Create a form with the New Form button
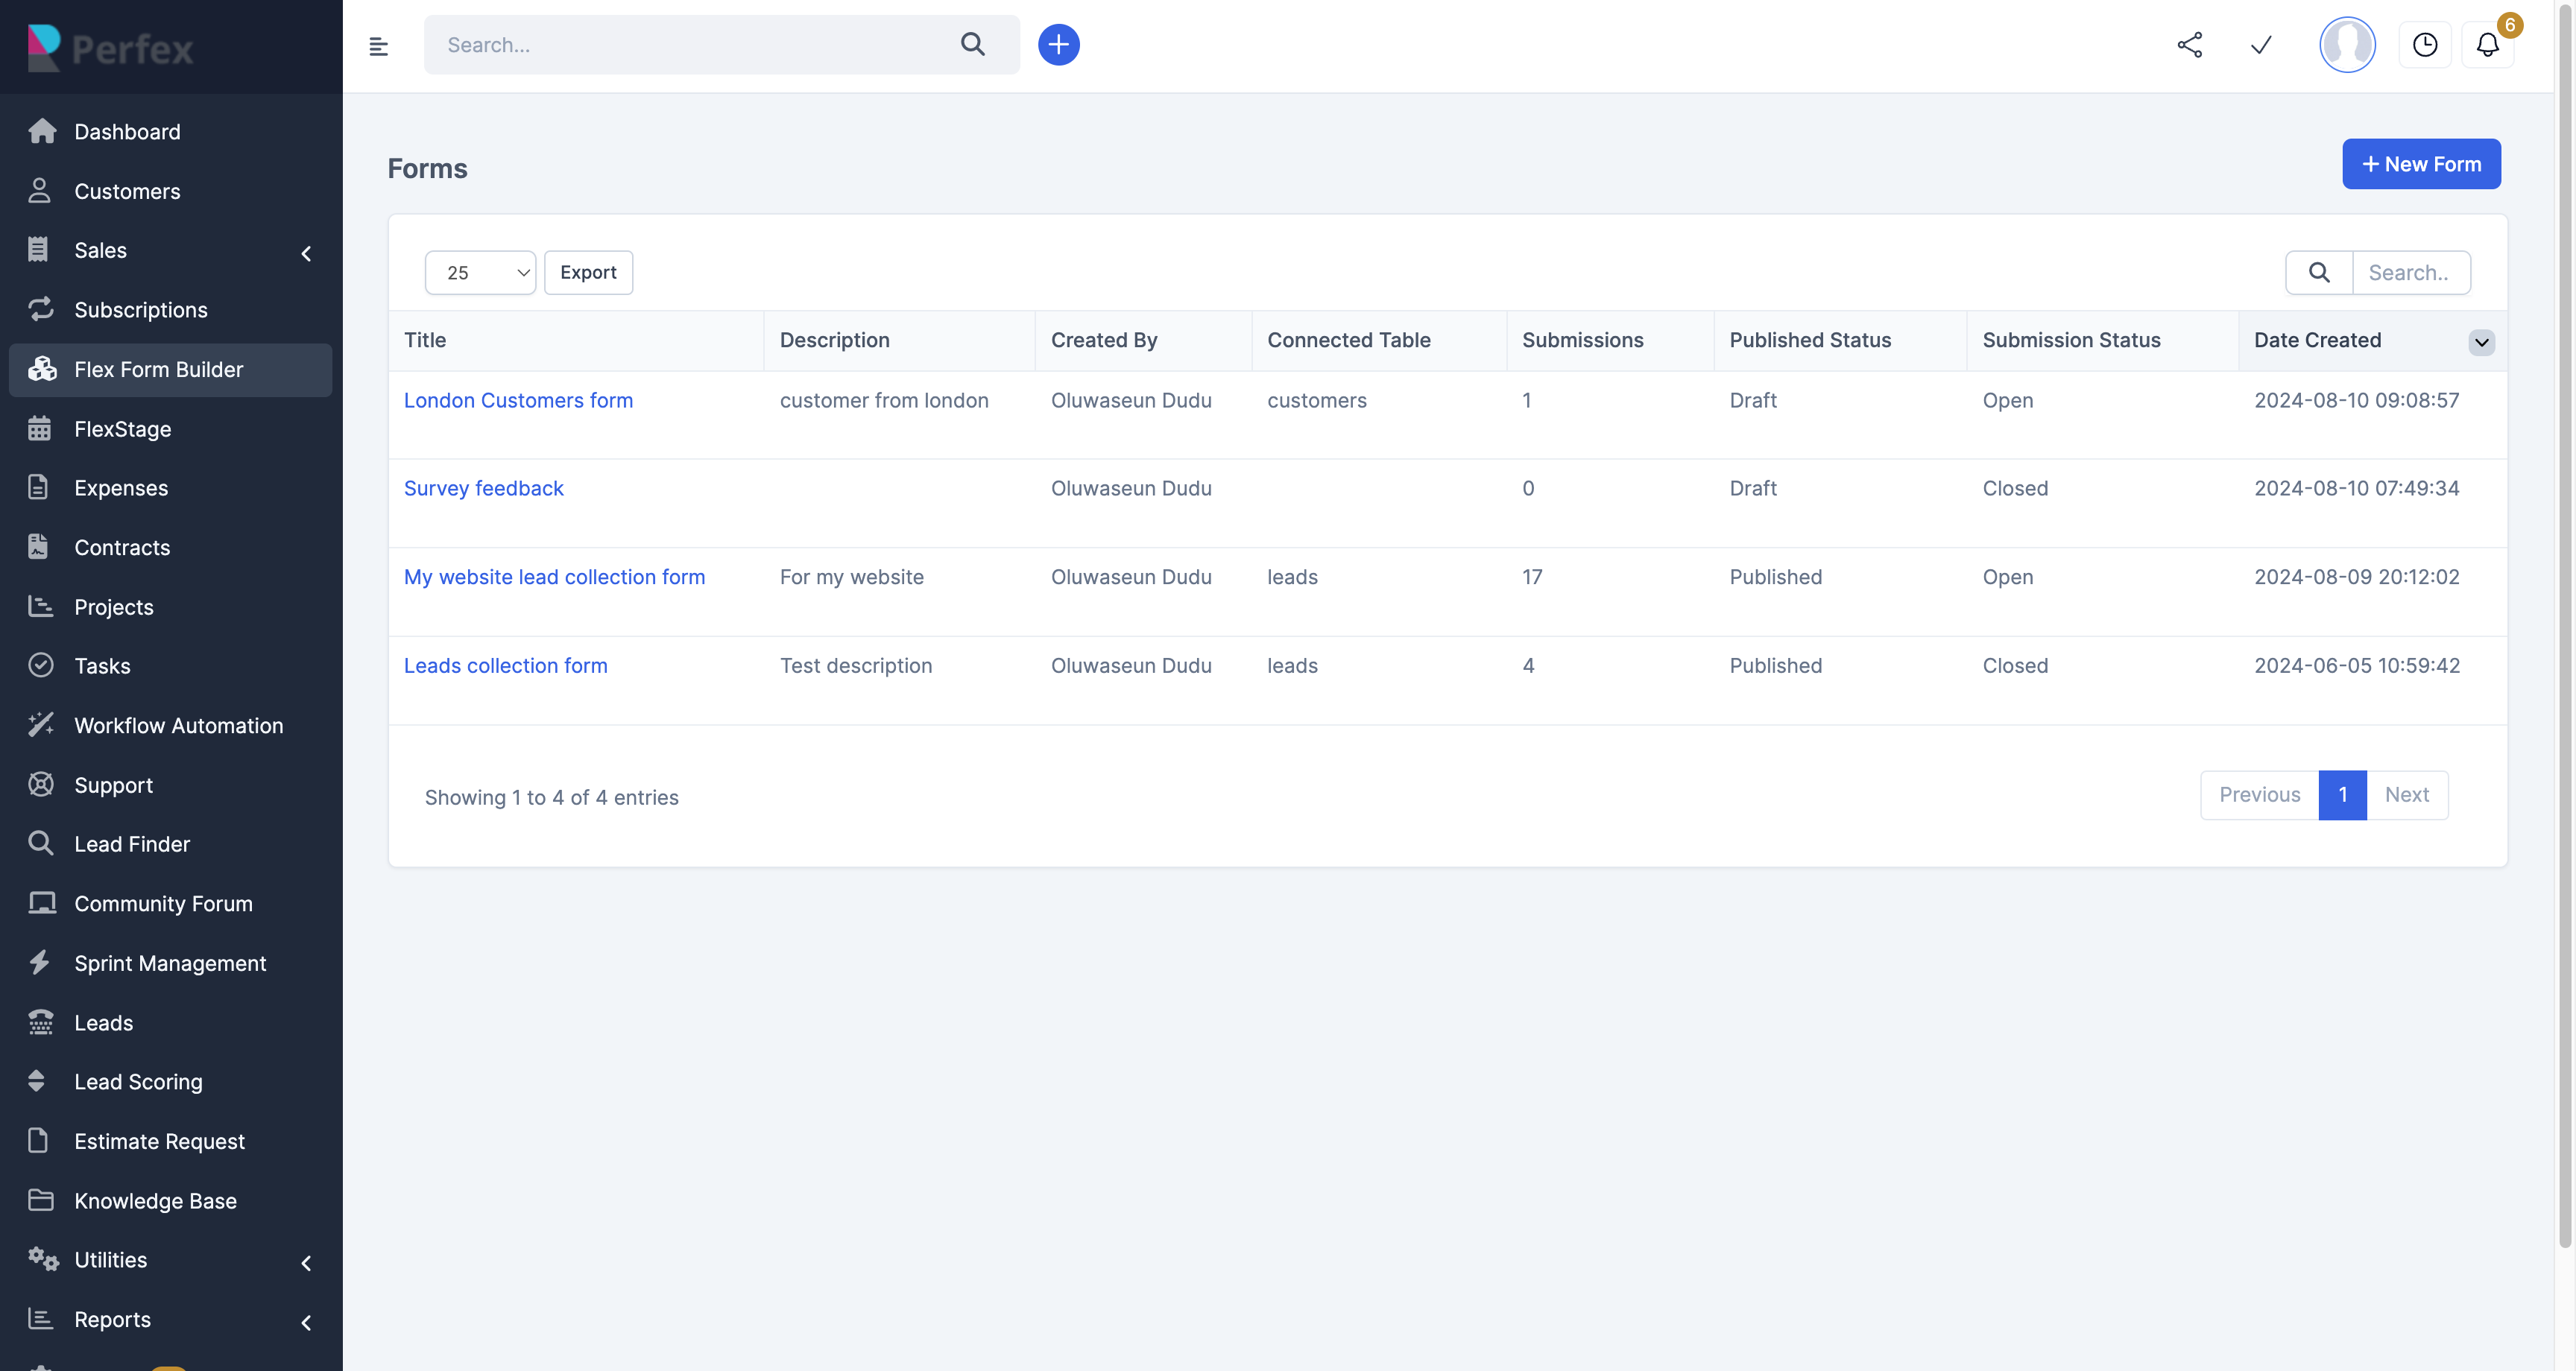The width and height of the screenshot is (2576, 1371). point(2421,163)
